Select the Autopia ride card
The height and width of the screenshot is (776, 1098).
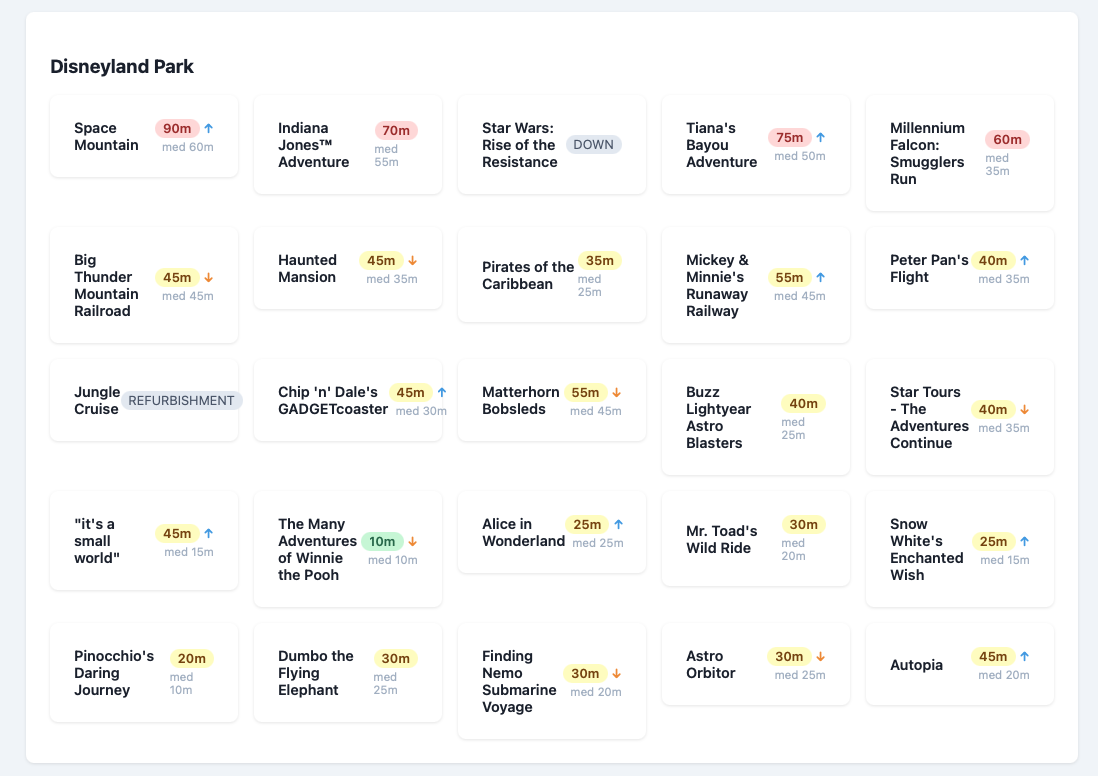point(959,663)
